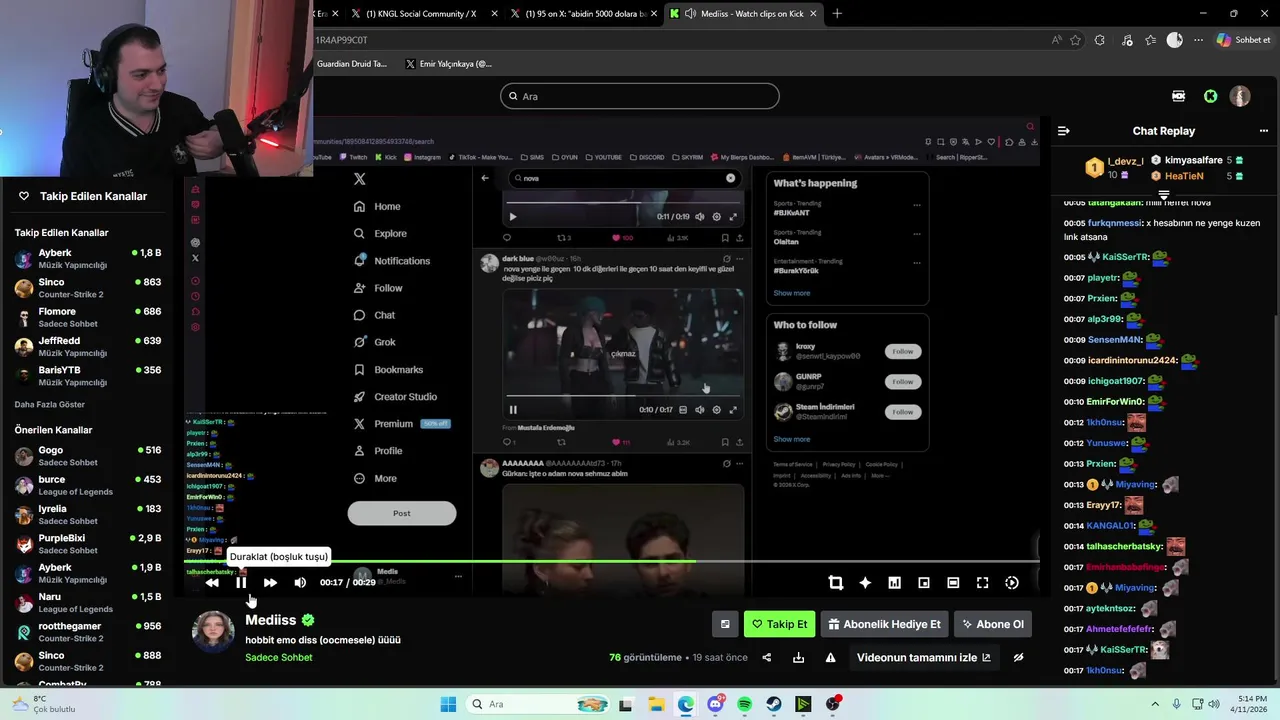Open Gogo recommended channel
The width and height of the screenshot is (1280, 720).
pyautogui.click(x=88, y=456)
